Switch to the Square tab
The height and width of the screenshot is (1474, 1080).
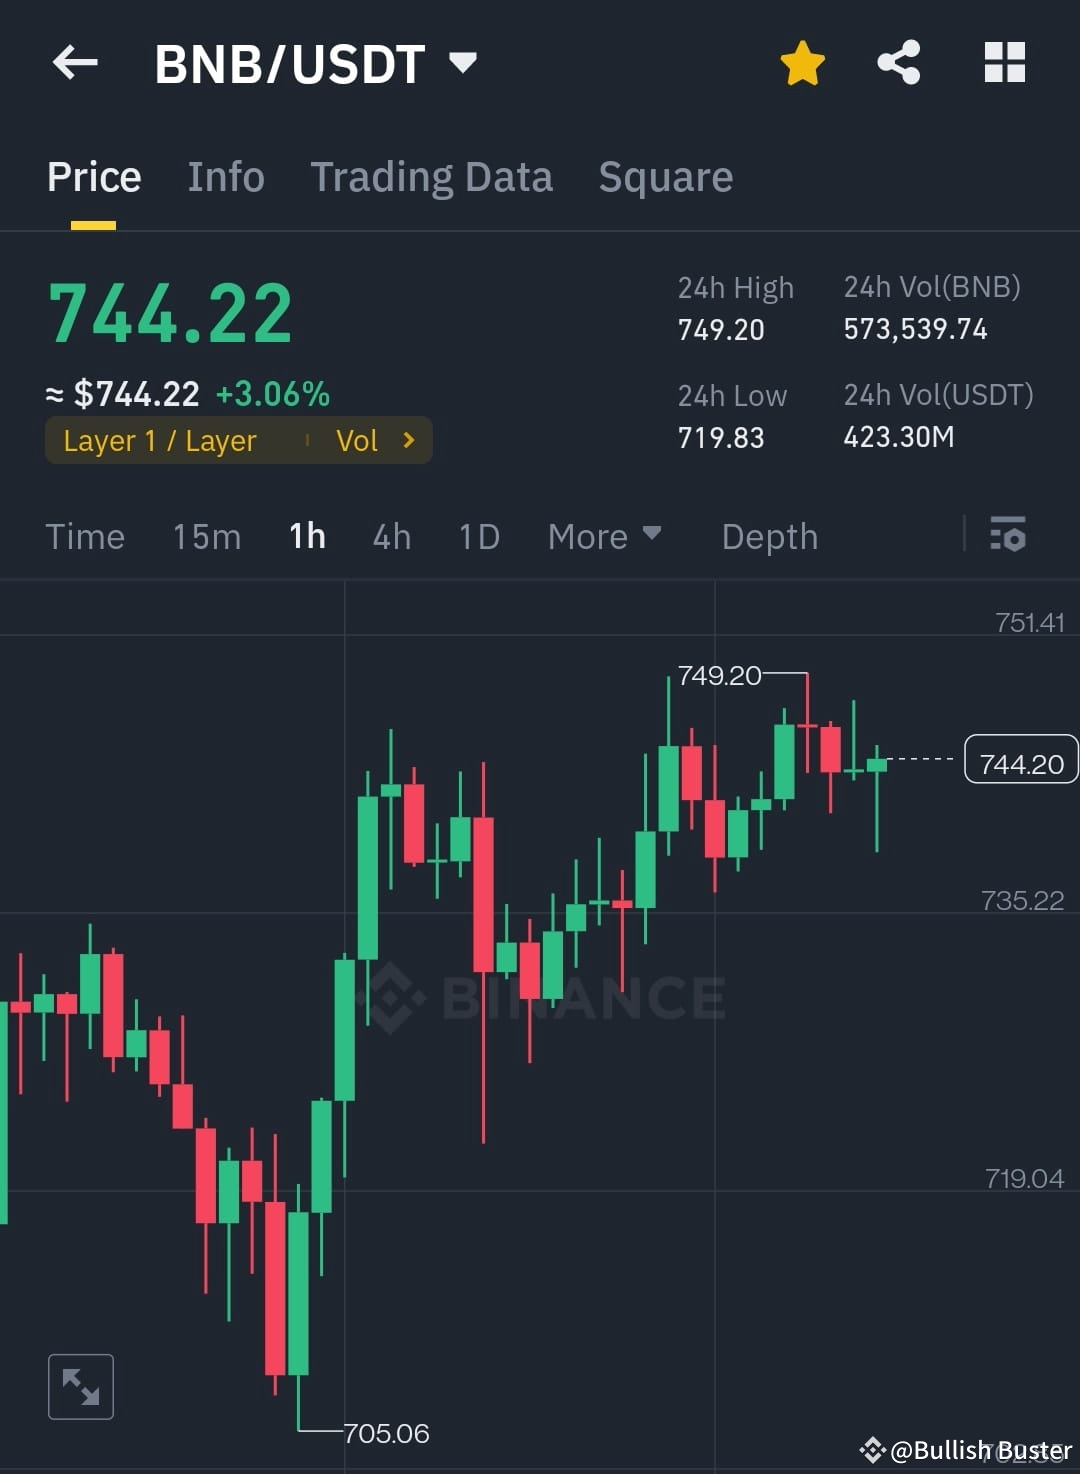point(665,176)
